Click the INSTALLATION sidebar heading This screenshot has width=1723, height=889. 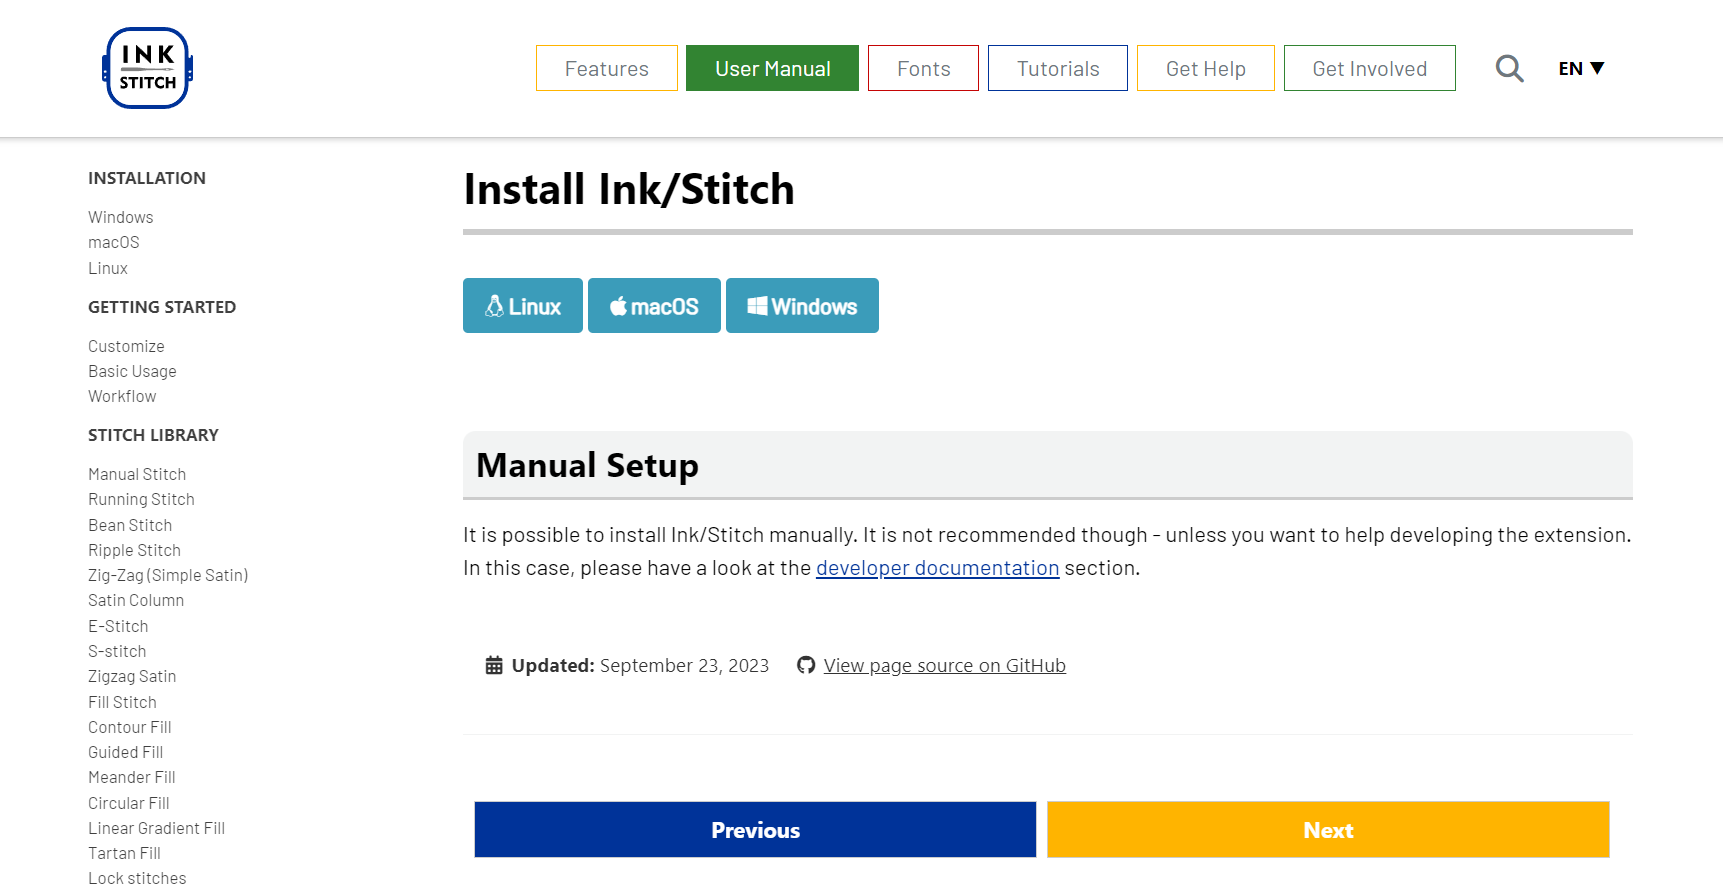coord(147,178)
